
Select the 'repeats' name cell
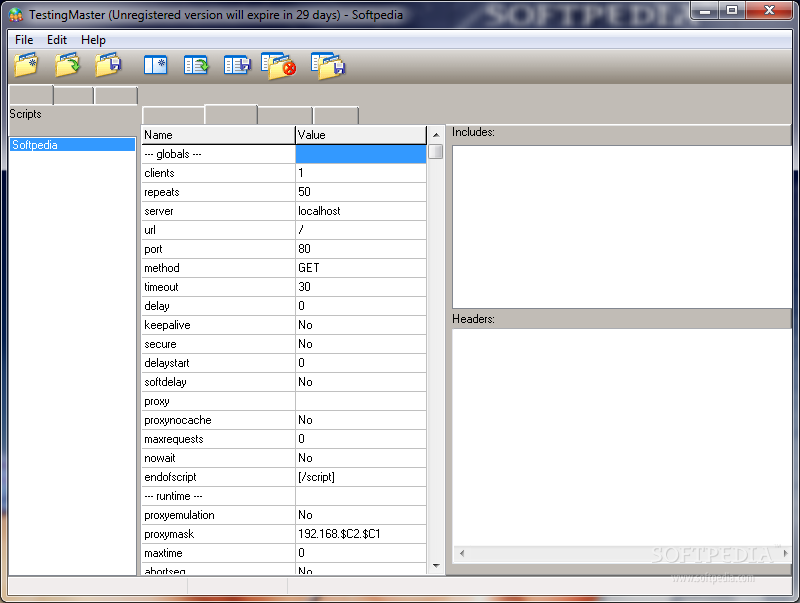coord(218,192)
